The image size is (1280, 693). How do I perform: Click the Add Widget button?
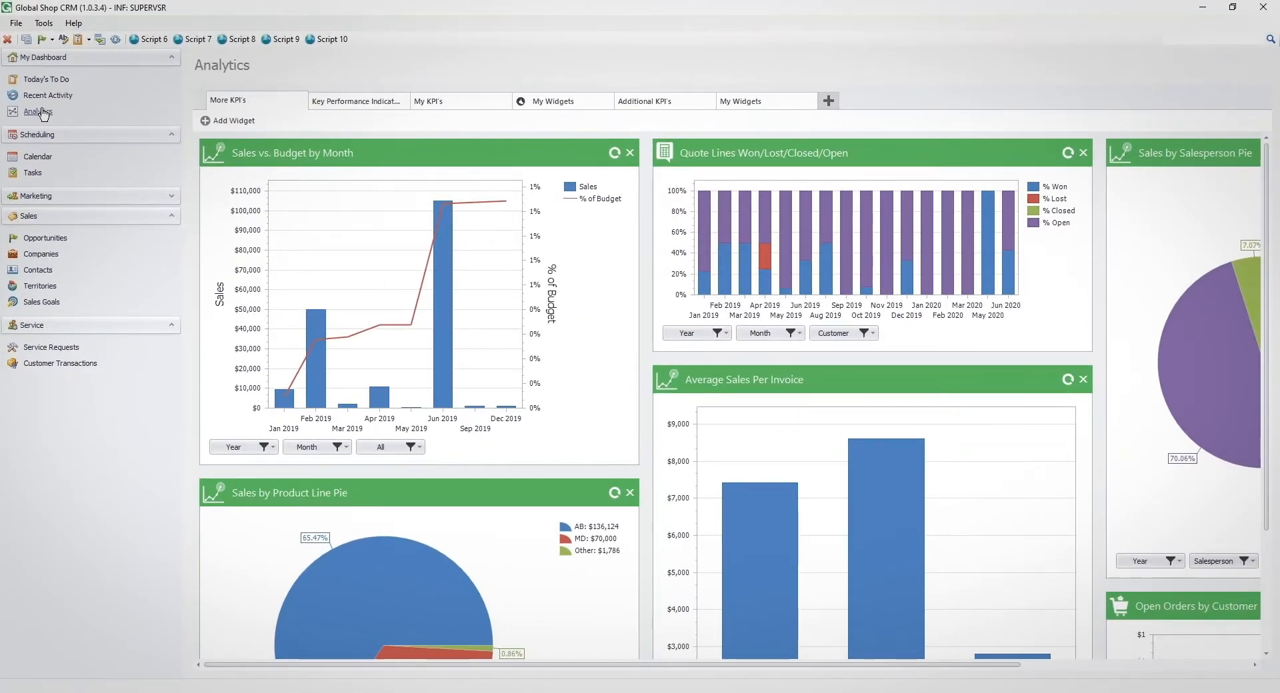(x=227, y=121)
